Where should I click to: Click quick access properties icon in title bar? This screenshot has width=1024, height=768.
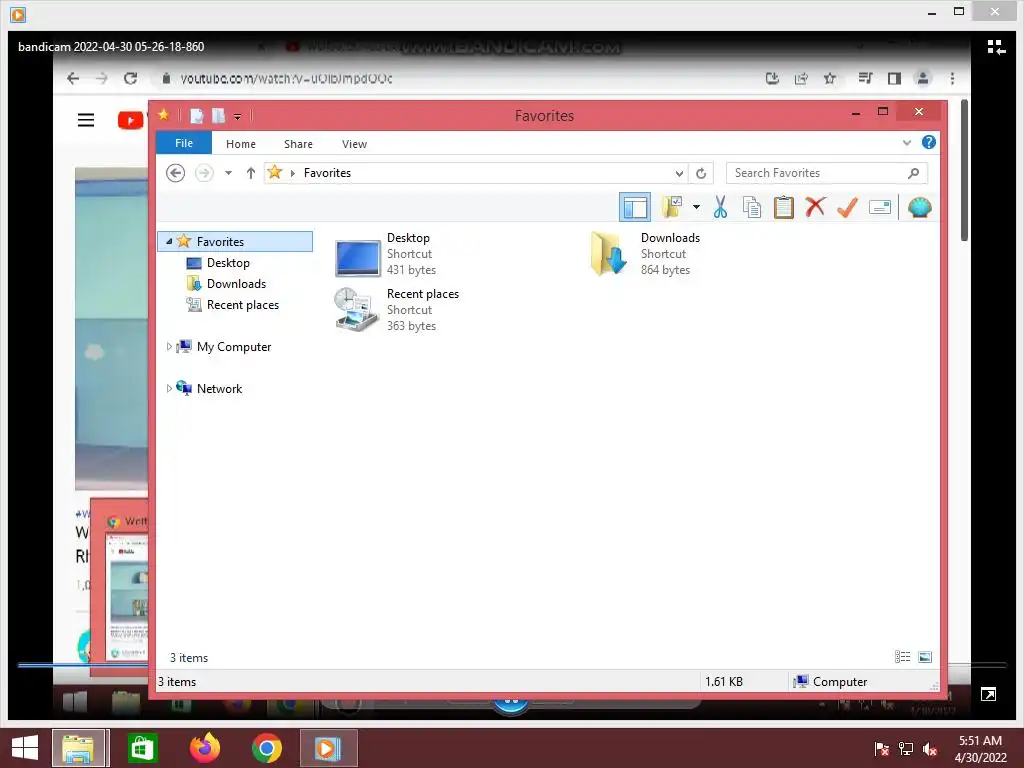coord(197,116)
